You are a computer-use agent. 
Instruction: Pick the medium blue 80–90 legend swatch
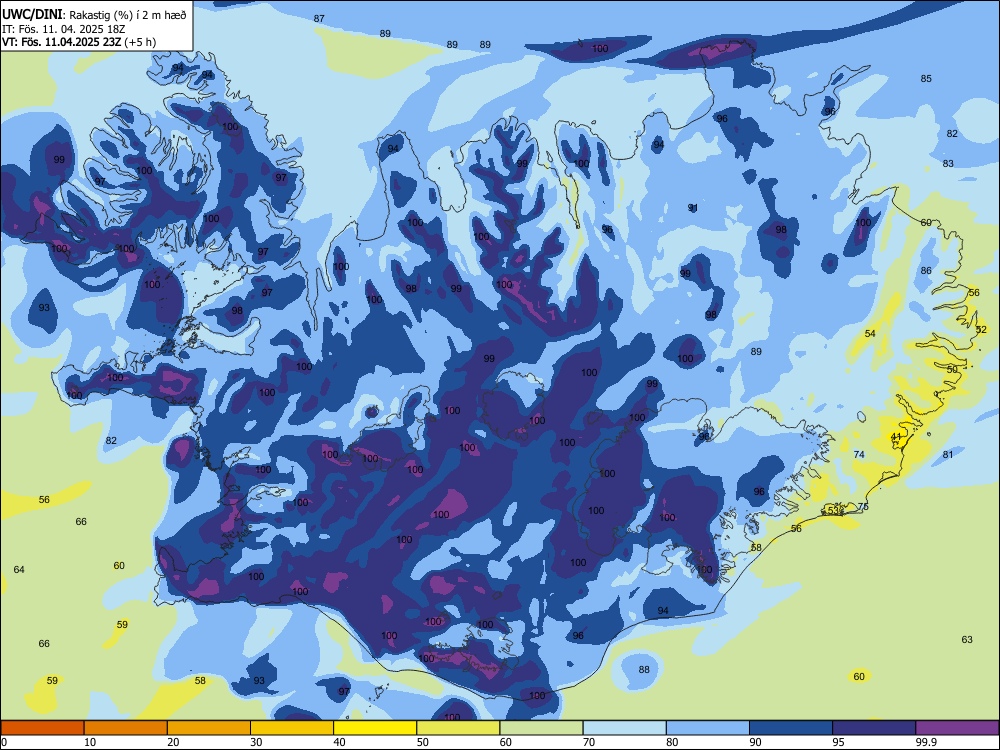(708, 728)
